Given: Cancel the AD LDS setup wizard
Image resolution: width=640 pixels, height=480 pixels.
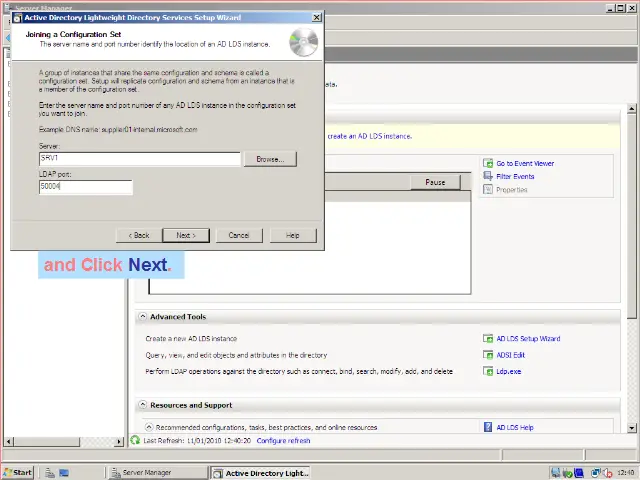Looking at the screenshot, I should click(x=239, y=235).
